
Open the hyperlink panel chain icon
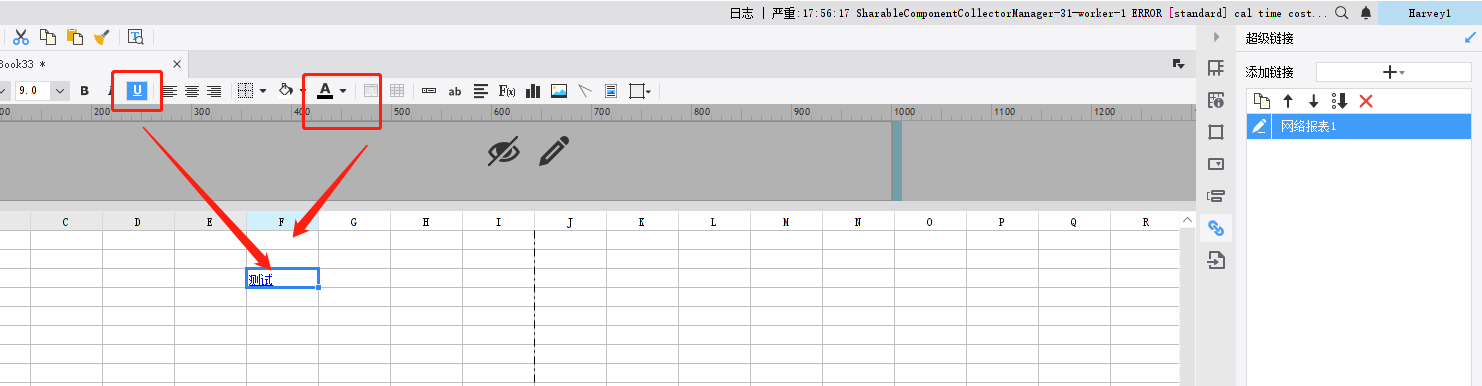[x=1216, y=228]
